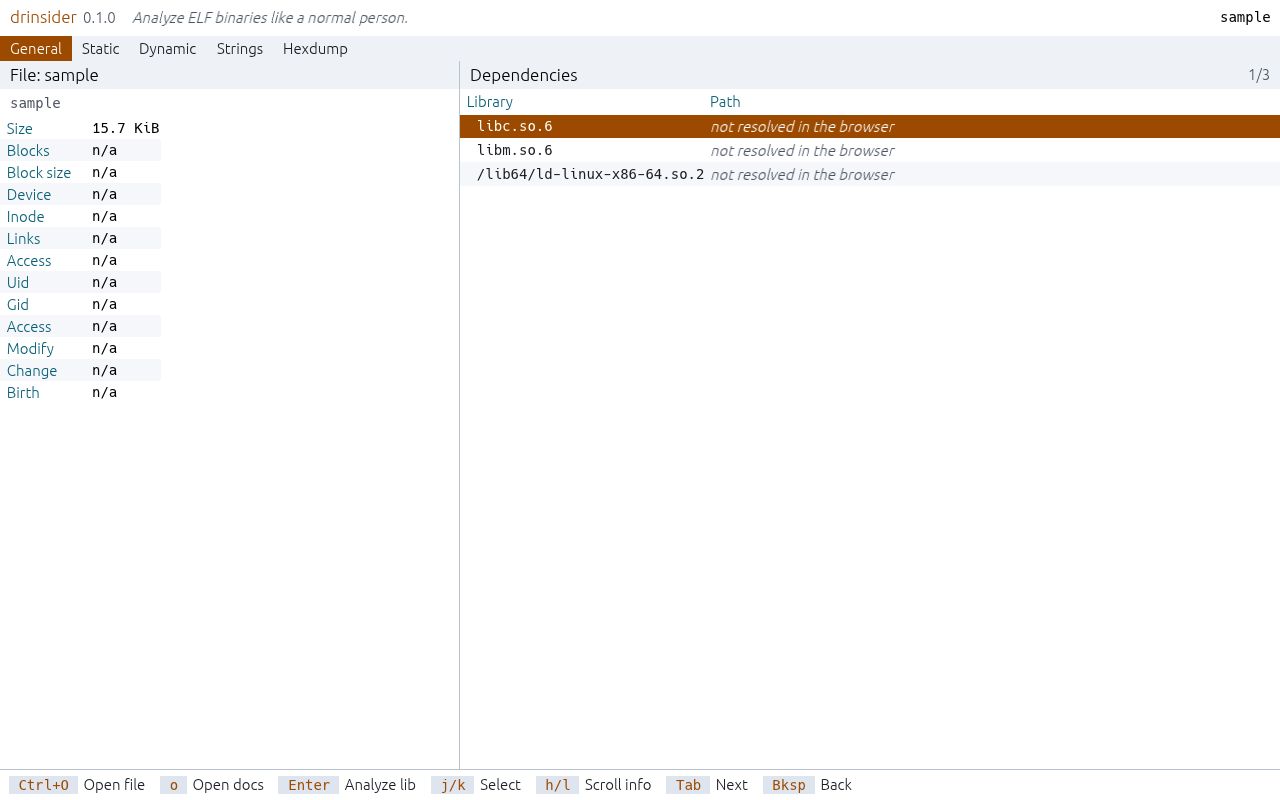Click the drinsider app title
This screenshot has width=1280, height=800.
43,18
